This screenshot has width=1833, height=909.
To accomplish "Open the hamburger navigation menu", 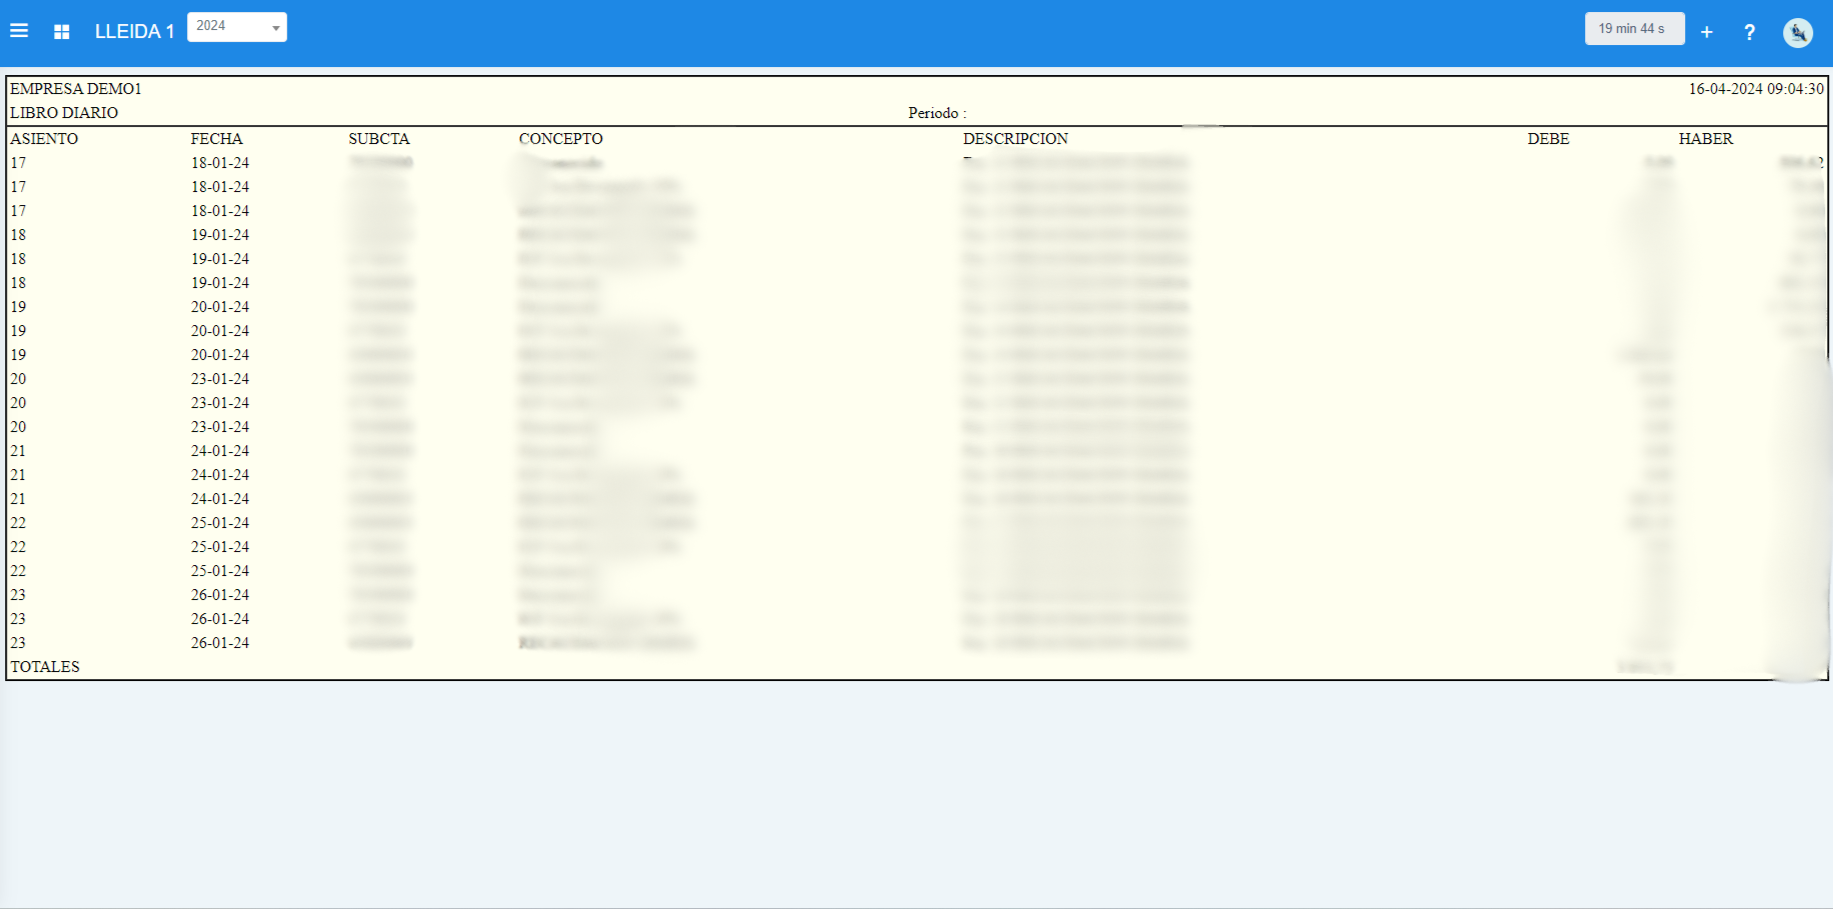I will pyautogui.click(x=19, y=31).
